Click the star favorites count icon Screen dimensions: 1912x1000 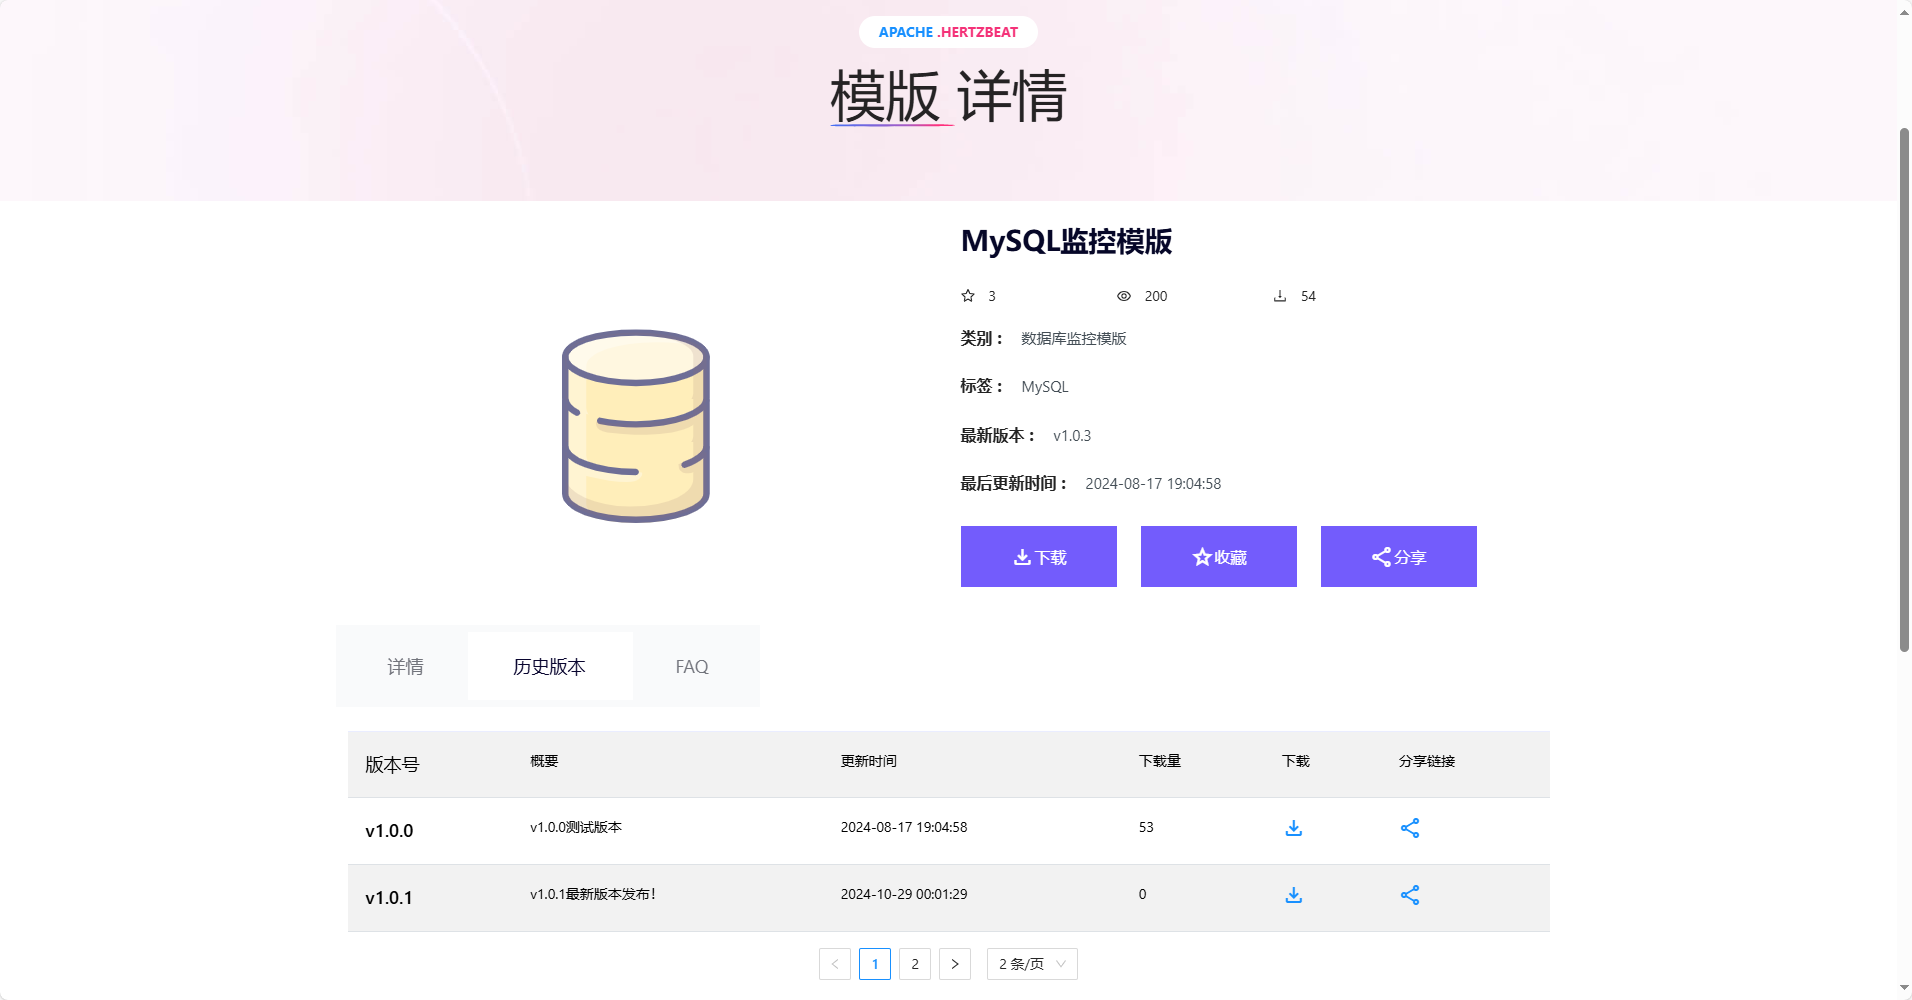(968, 296)
